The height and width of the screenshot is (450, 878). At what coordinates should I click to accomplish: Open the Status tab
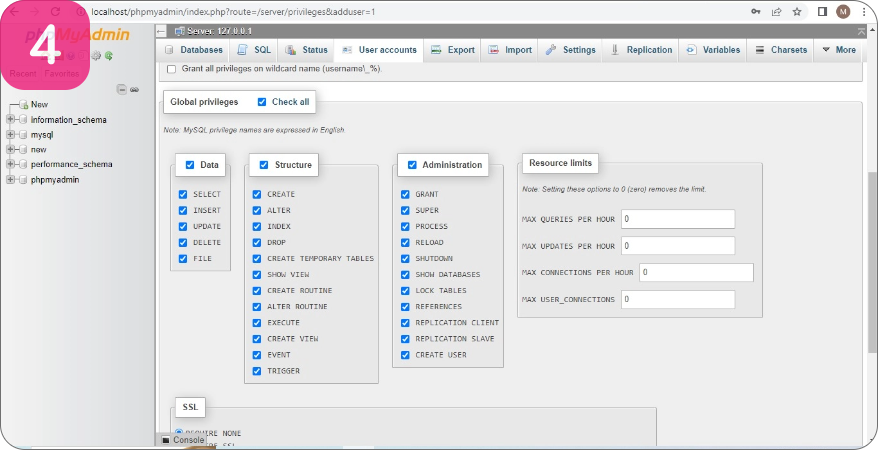click(x=306, y=50)
